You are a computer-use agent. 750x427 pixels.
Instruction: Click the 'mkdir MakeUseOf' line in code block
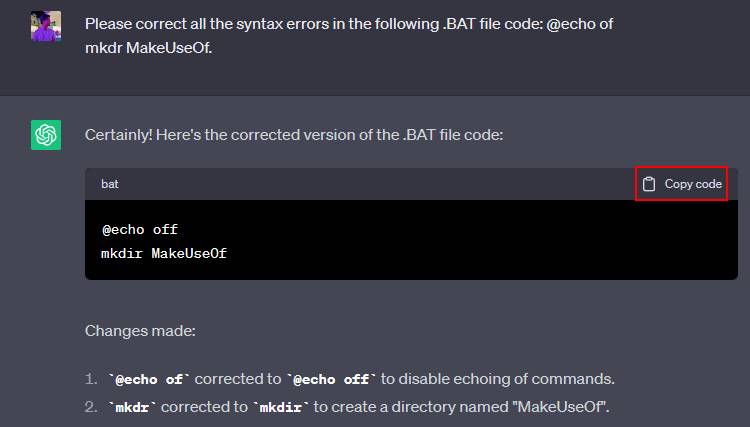coord(164,253)
